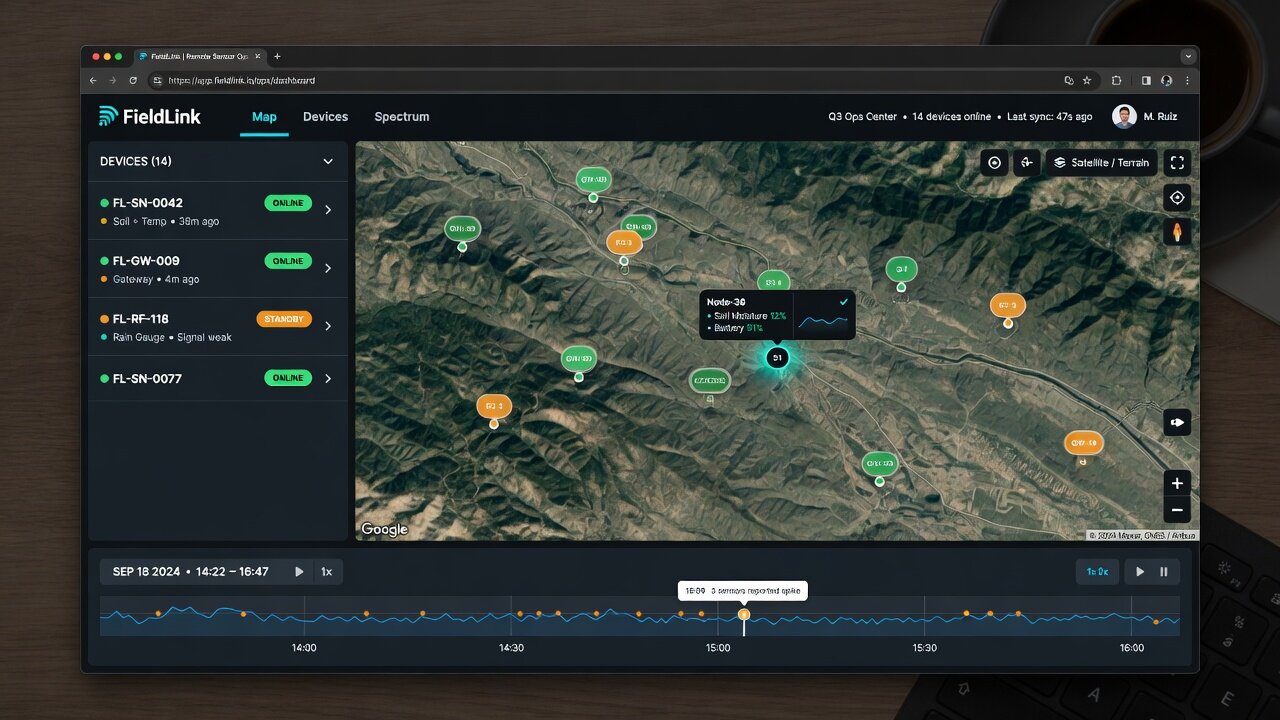Change the 1x playback speed

pos(326,572)
